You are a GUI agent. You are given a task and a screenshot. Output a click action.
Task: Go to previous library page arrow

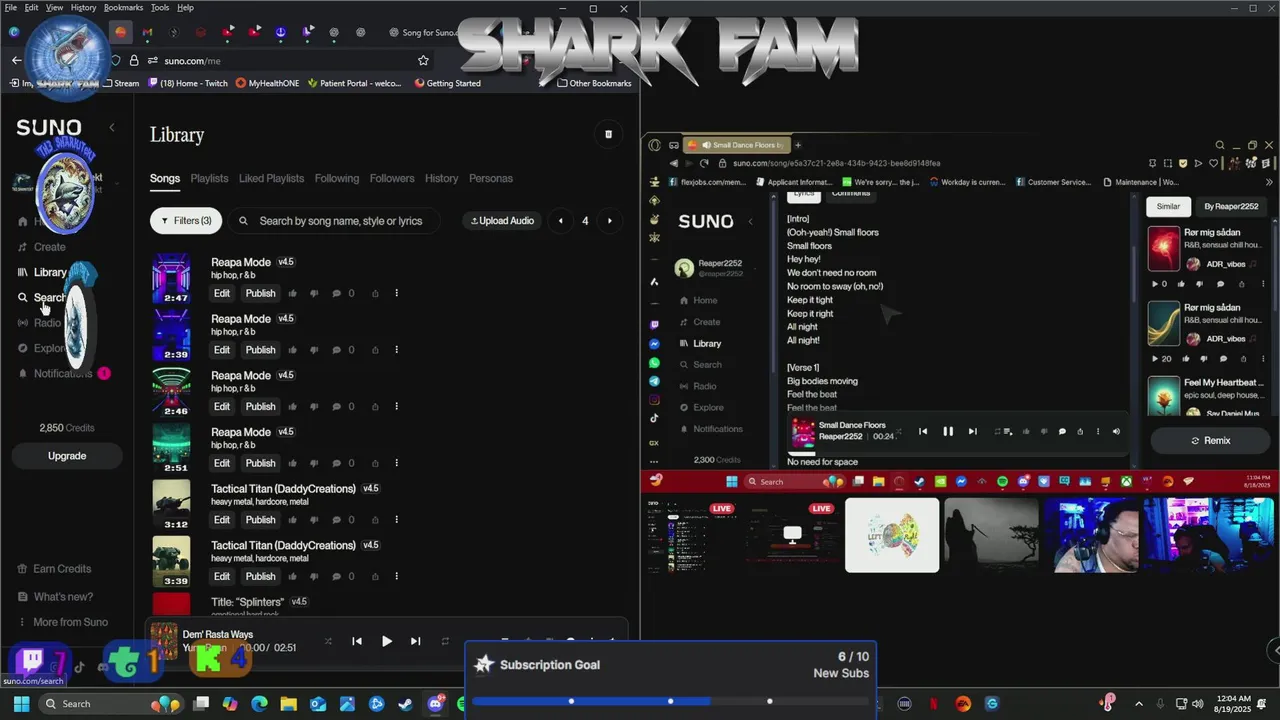(560, 221)
